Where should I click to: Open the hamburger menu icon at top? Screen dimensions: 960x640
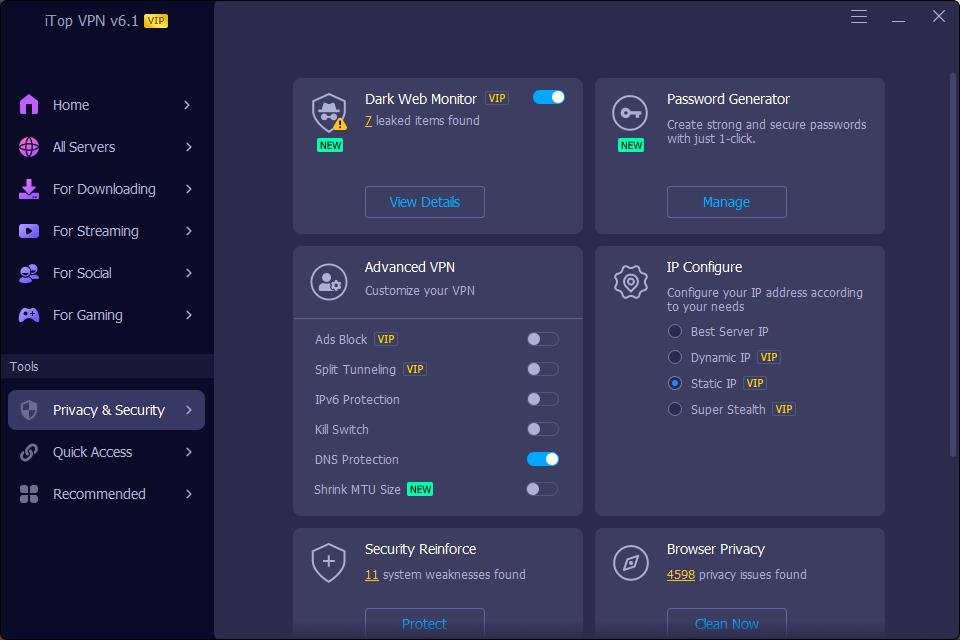859,17
